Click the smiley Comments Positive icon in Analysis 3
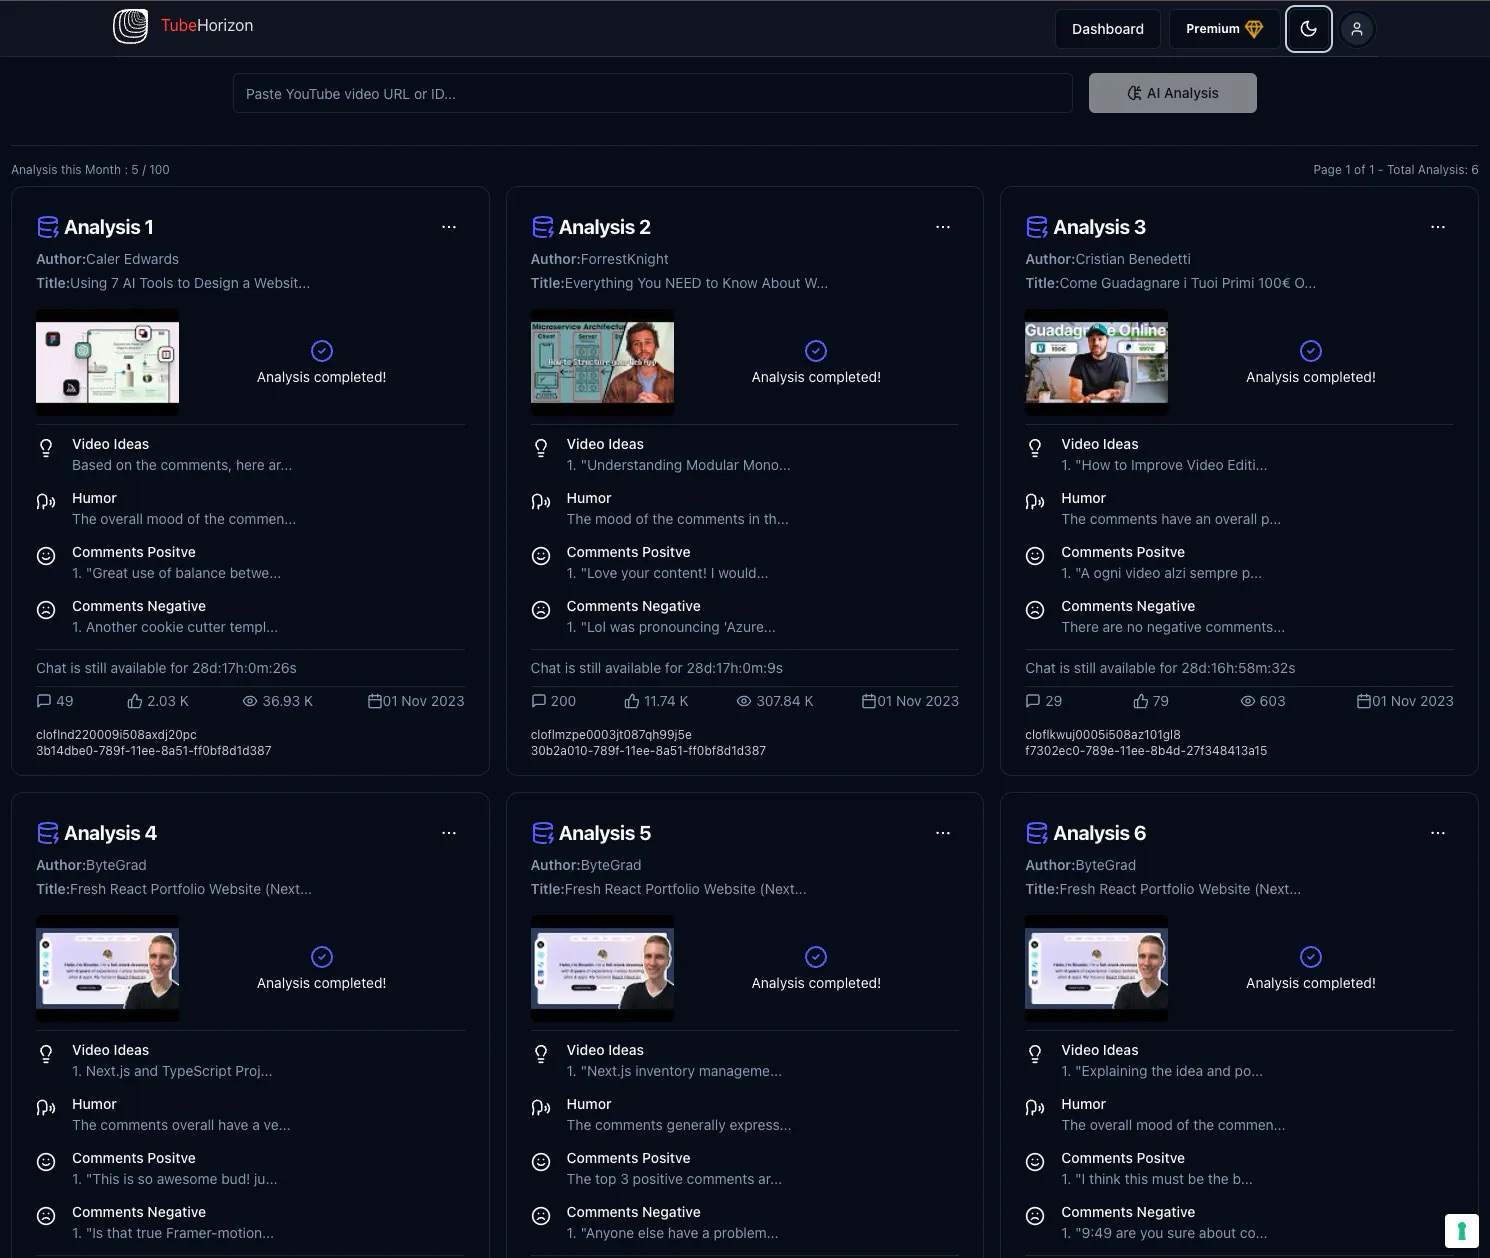This screenshot has height=1258, width=1490. 1035,556
